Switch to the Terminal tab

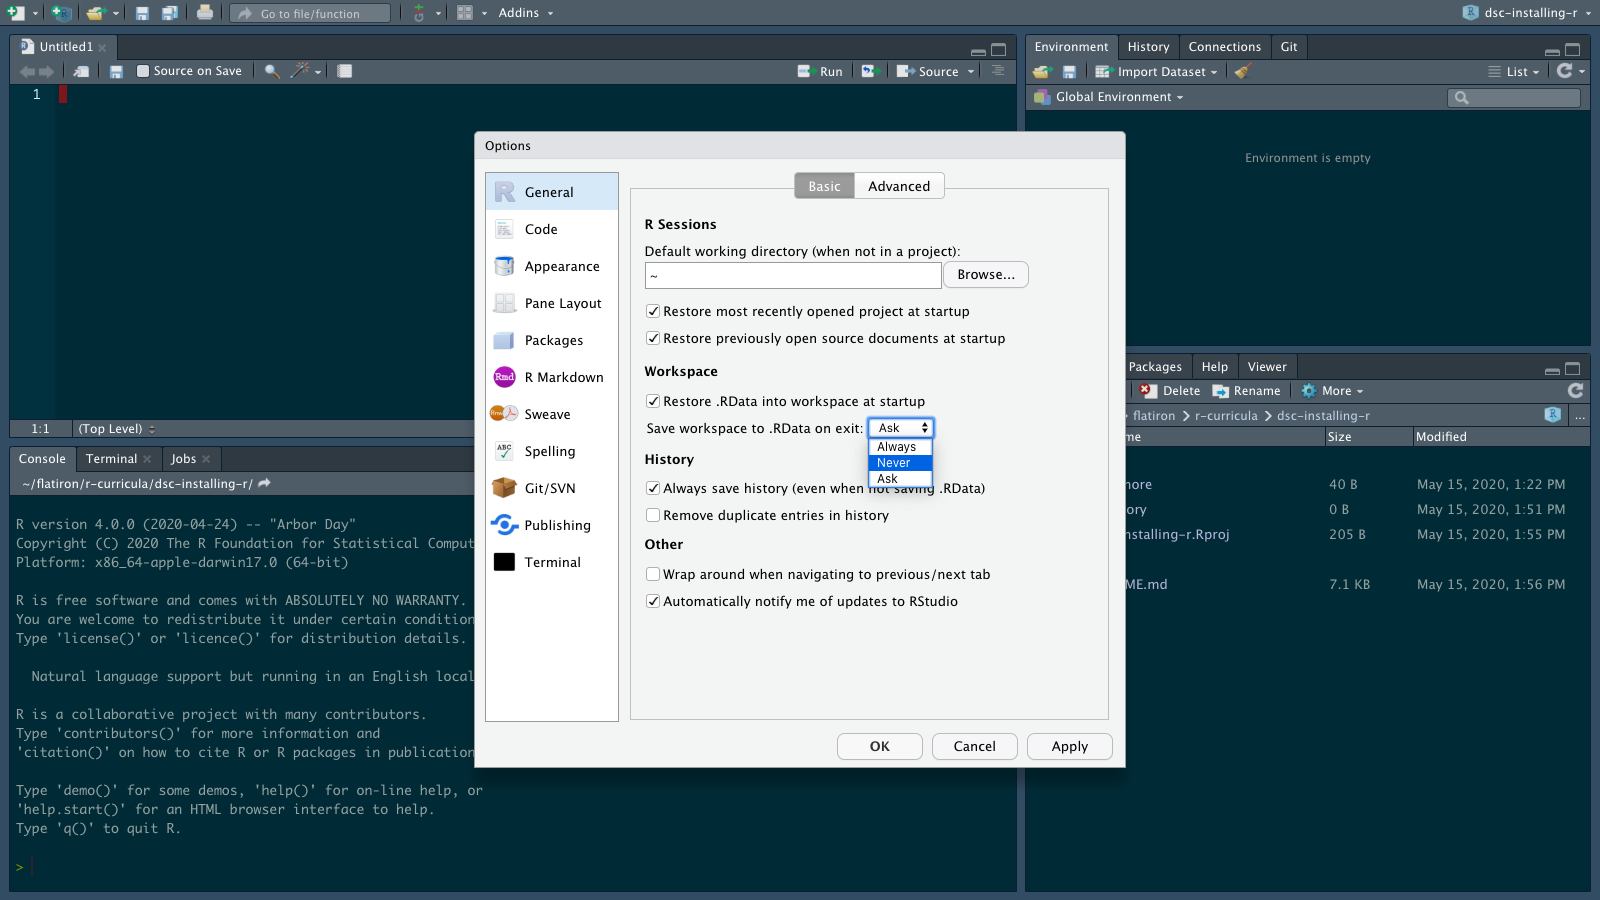(x=111, y=459)
